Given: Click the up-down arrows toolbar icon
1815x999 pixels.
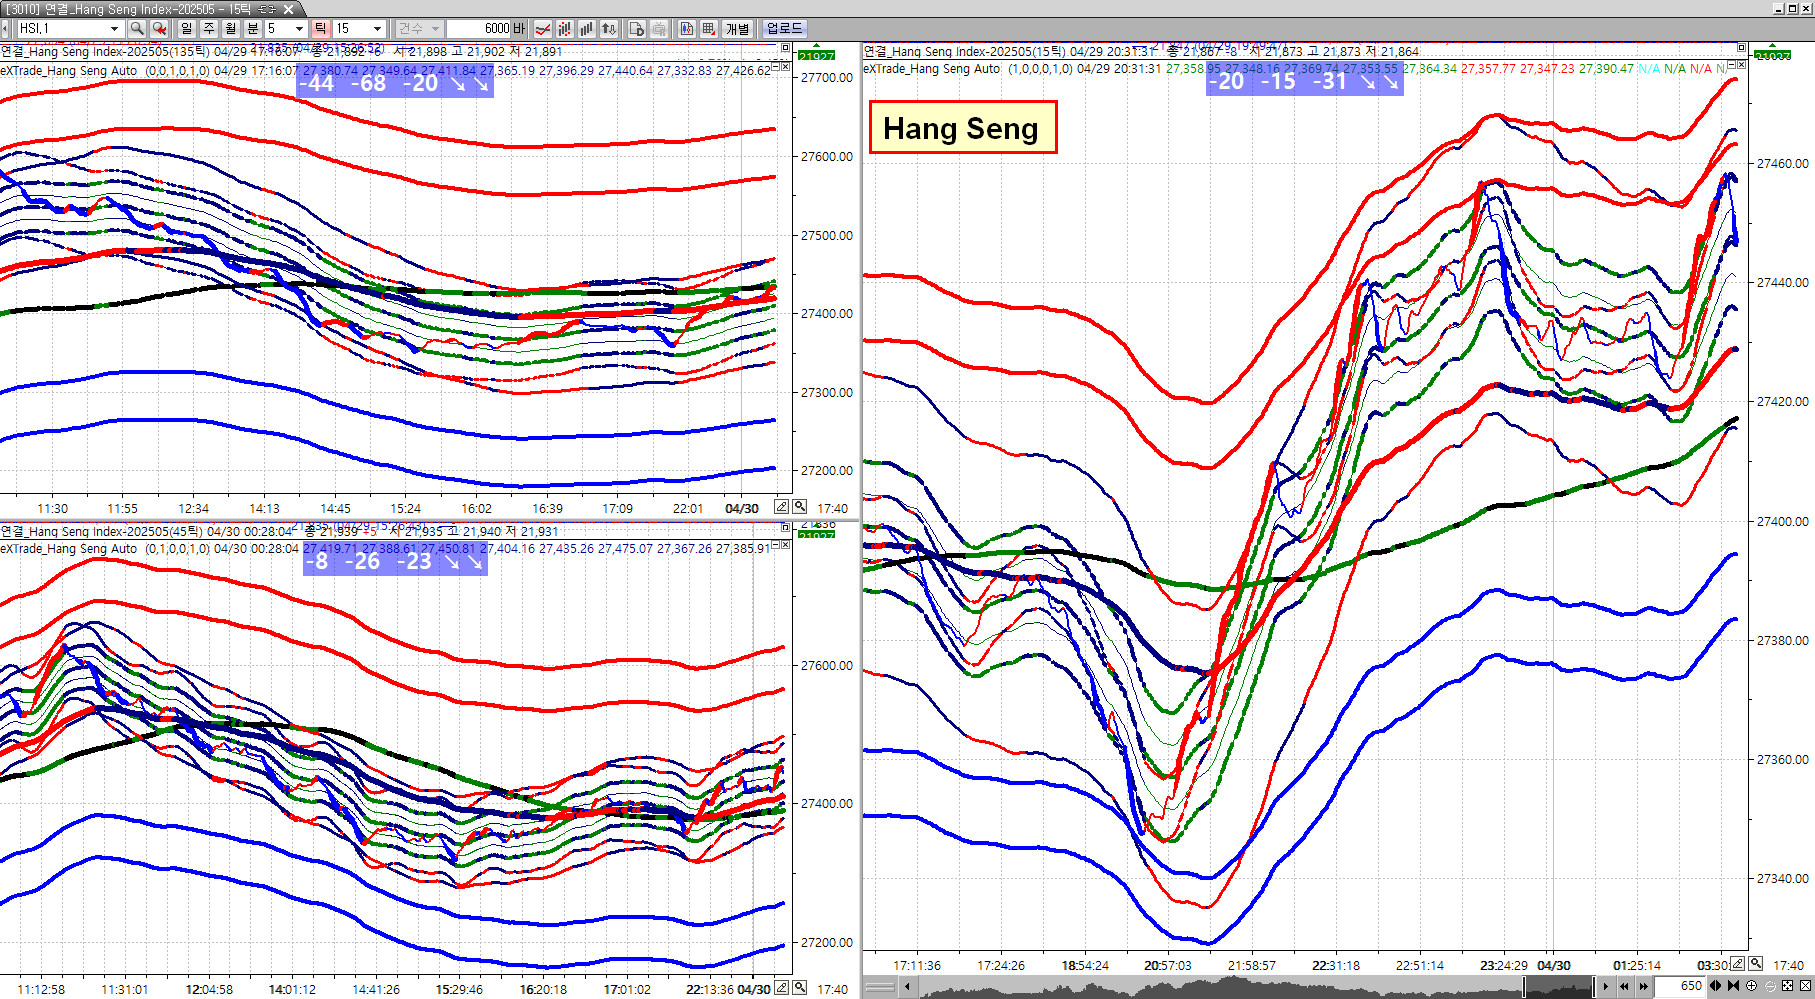Looking at the screenshot, I should pyautogui.click(x=608, y=29).
